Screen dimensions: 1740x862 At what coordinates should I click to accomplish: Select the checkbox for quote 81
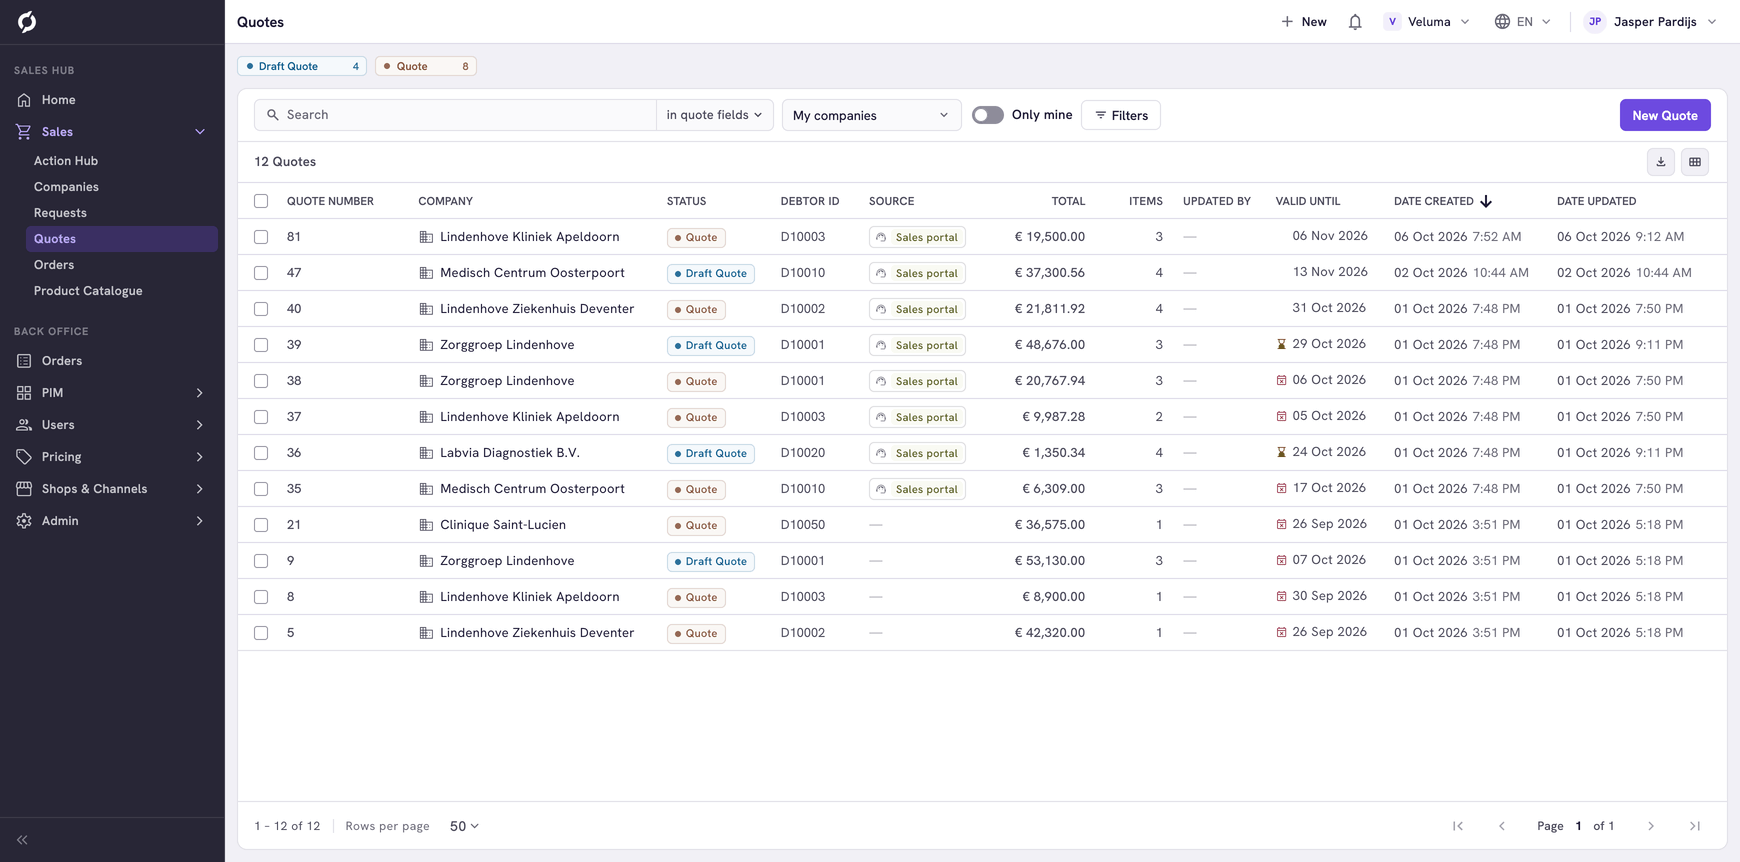click(261, 237)
